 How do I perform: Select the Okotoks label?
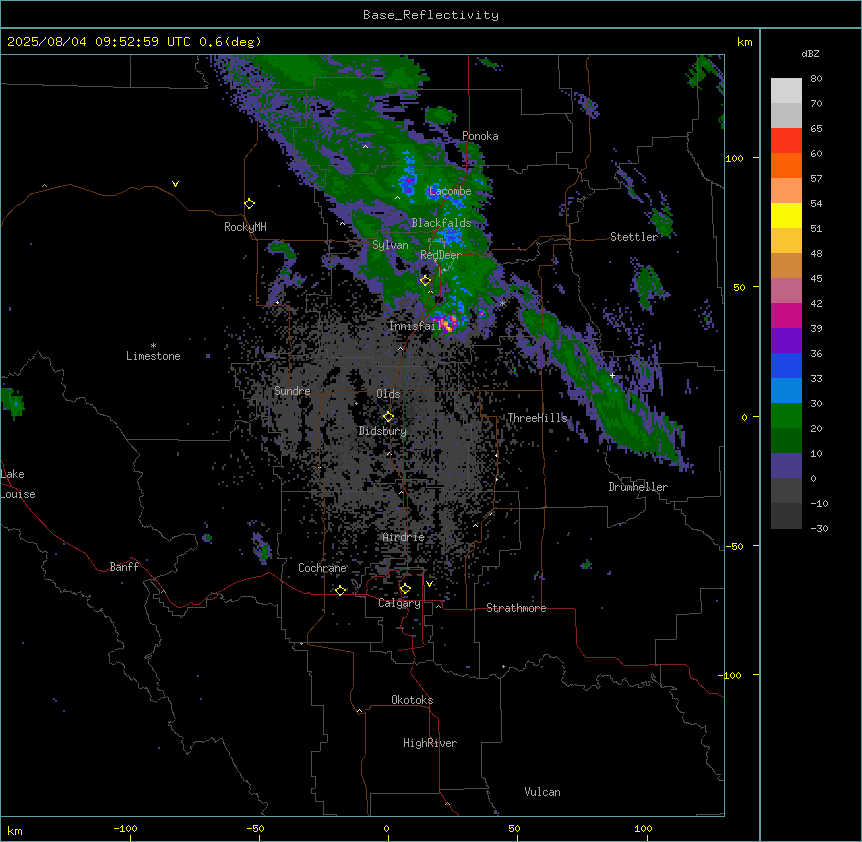[x=412, y=700]
